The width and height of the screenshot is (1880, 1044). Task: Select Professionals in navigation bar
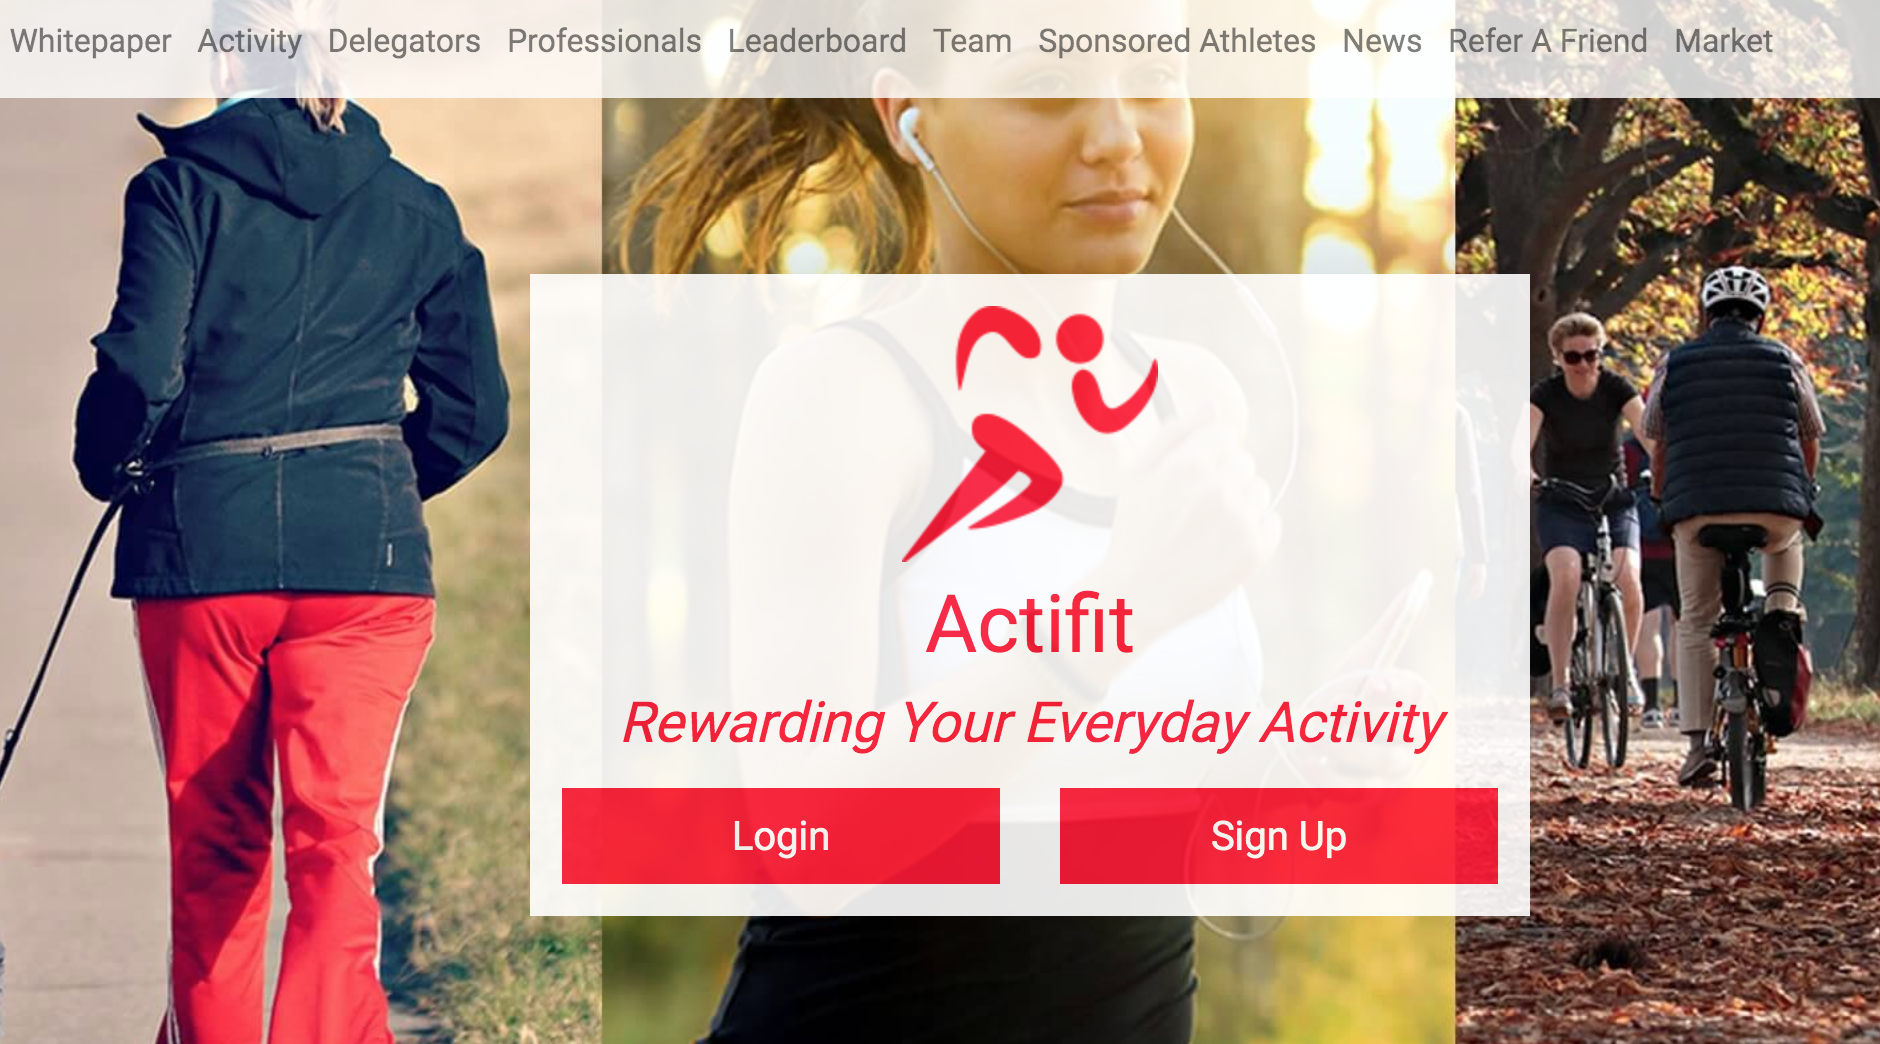[x=604, y=41]
